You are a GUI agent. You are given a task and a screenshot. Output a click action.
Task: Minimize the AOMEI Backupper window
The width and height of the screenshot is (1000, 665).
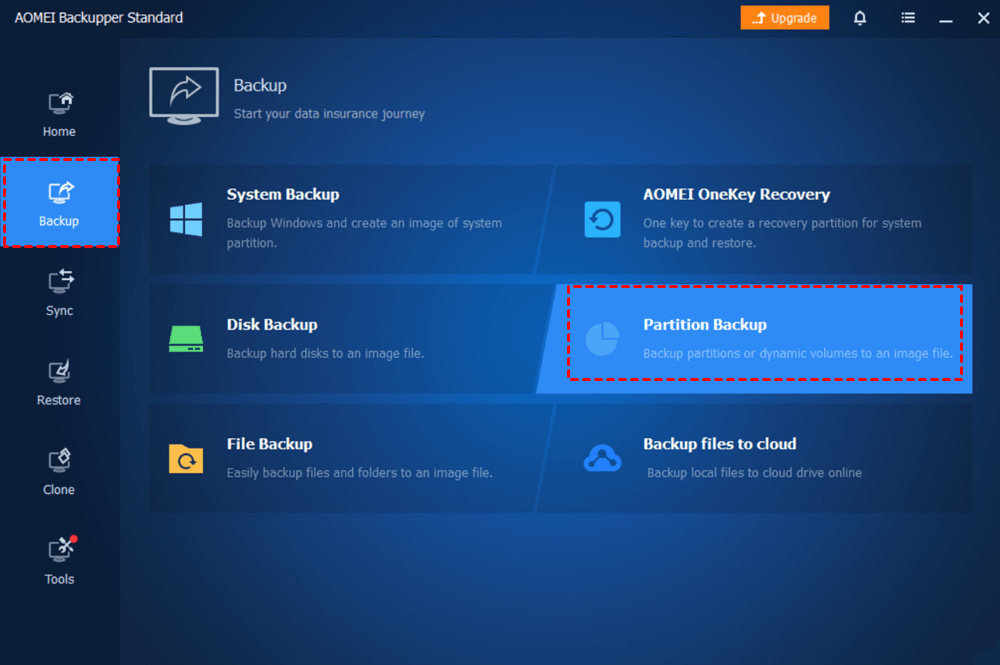(946, 19)
